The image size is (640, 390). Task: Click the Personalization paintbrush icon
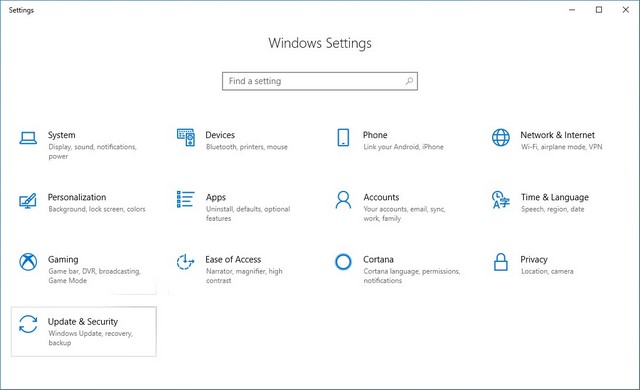pos(28,200)
